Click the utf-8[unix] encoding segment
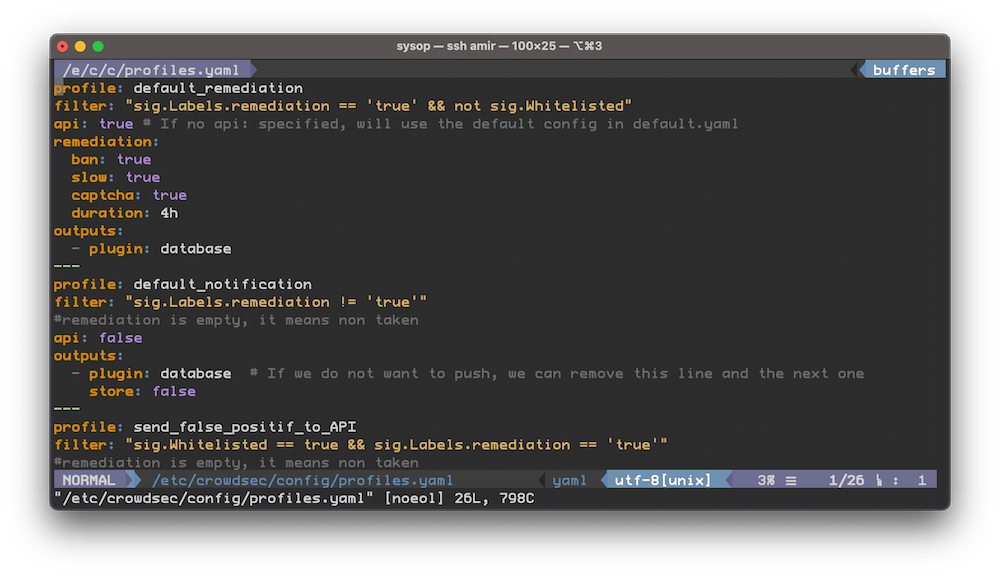The width and height of the screenshot is (1000, 576). (x=663, y=480)
